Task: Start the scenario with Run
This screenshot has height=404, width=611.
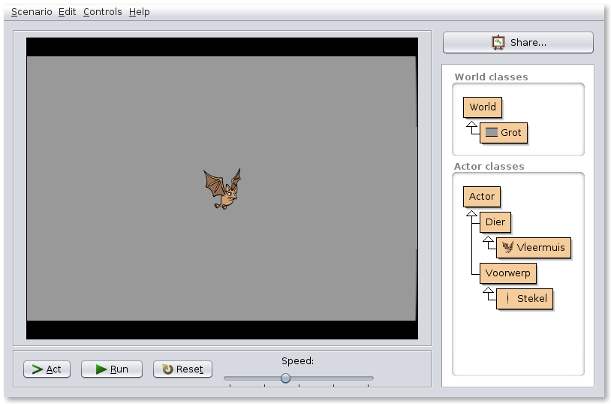Action: coord(112,369)
